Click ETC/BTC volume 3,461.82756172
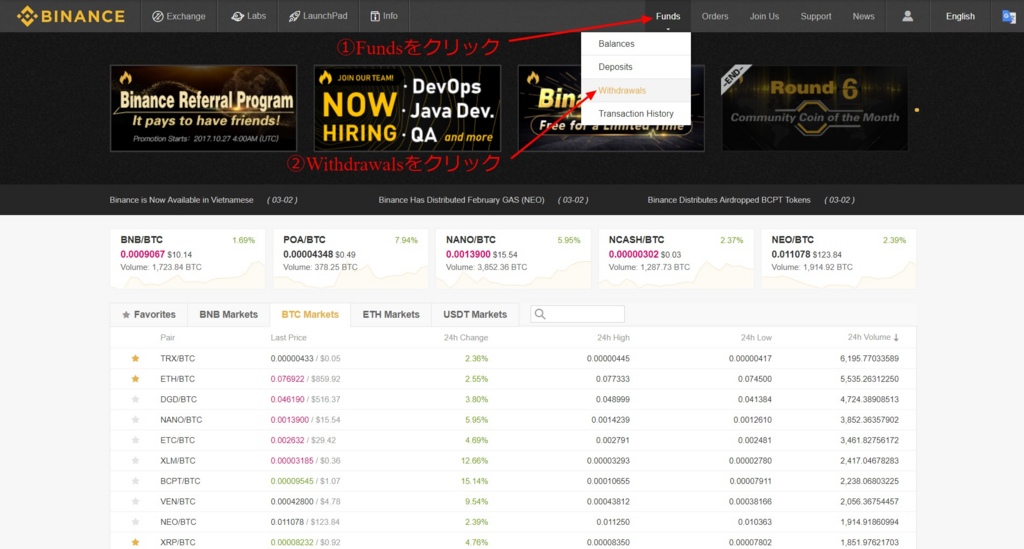This screenshot has height=549, width=1024. (869, 440)
